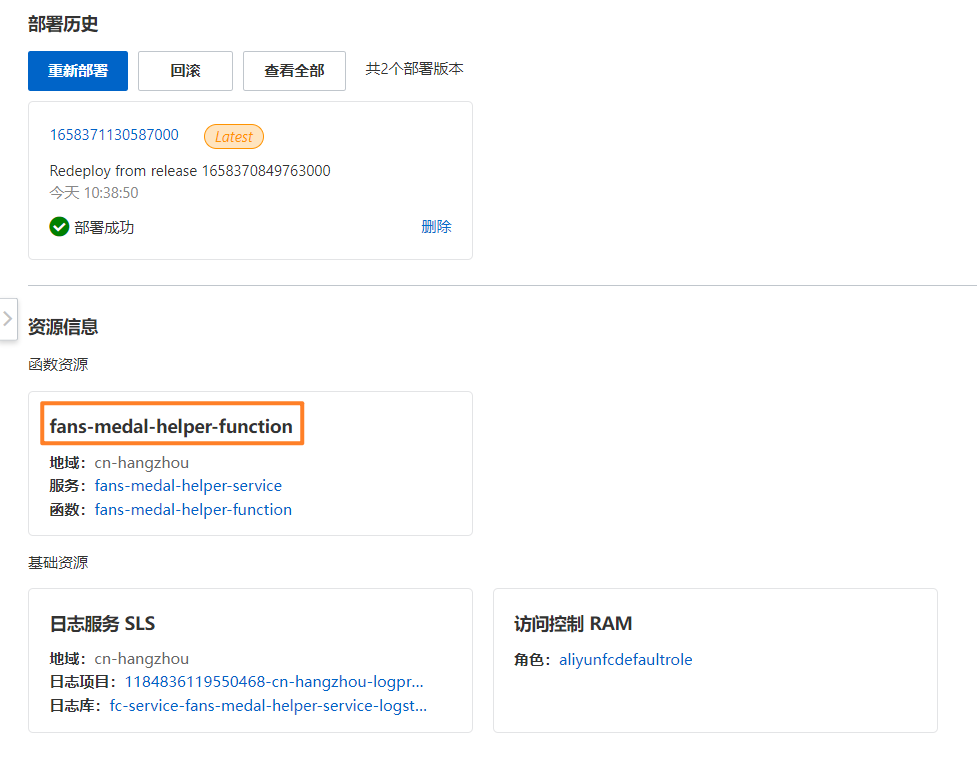This screenshot has height=773, width=977.
Task: Click the 部署成功 status label
Action: point(104,228)
